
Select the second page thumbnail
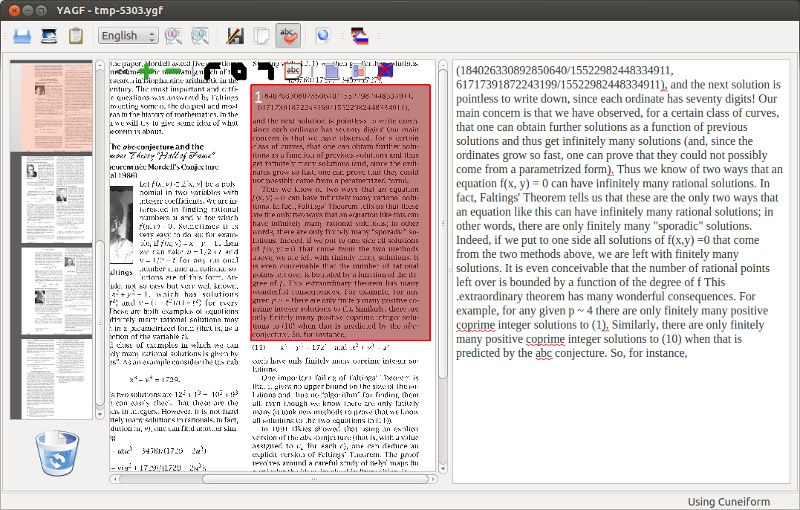[x=56, y=199]
